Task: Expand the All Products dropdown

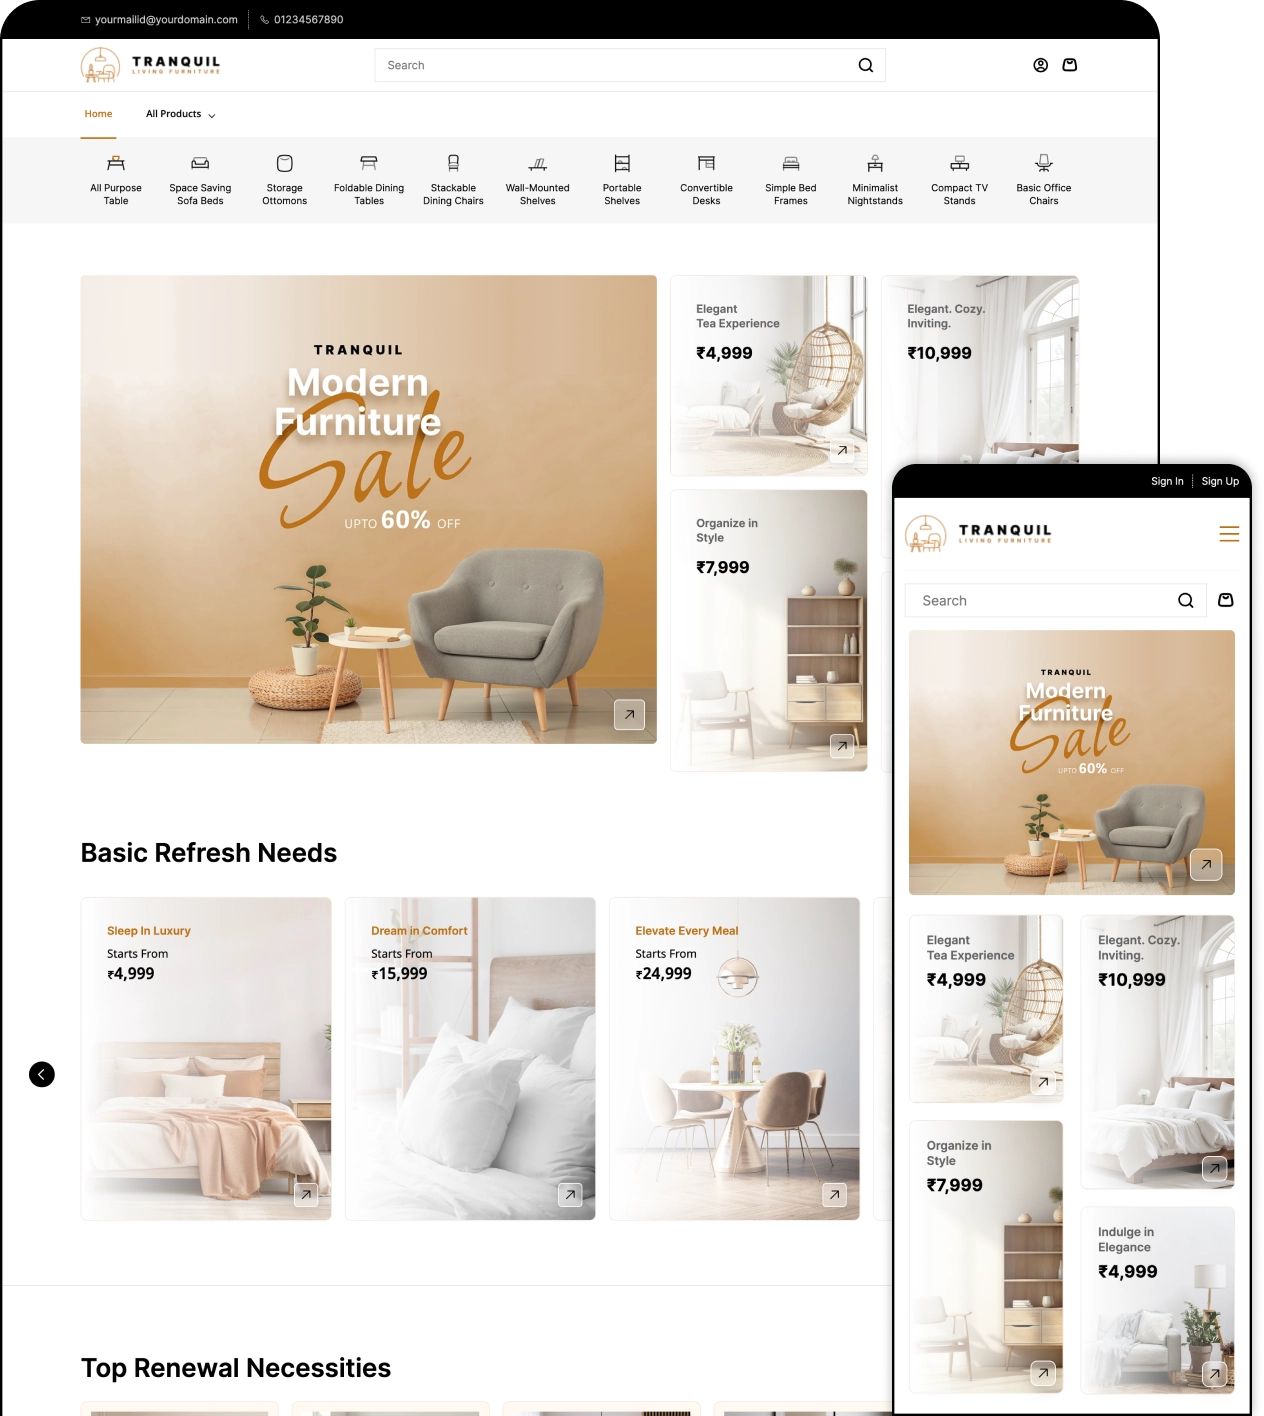Action: 180,114
